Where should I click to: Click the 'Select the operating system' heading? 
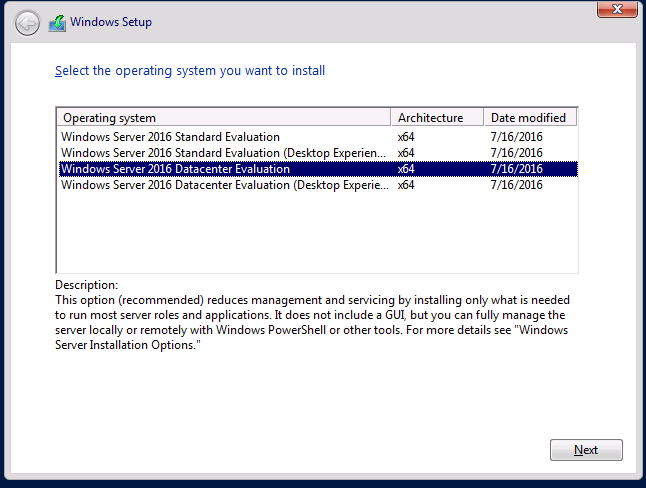190,71
